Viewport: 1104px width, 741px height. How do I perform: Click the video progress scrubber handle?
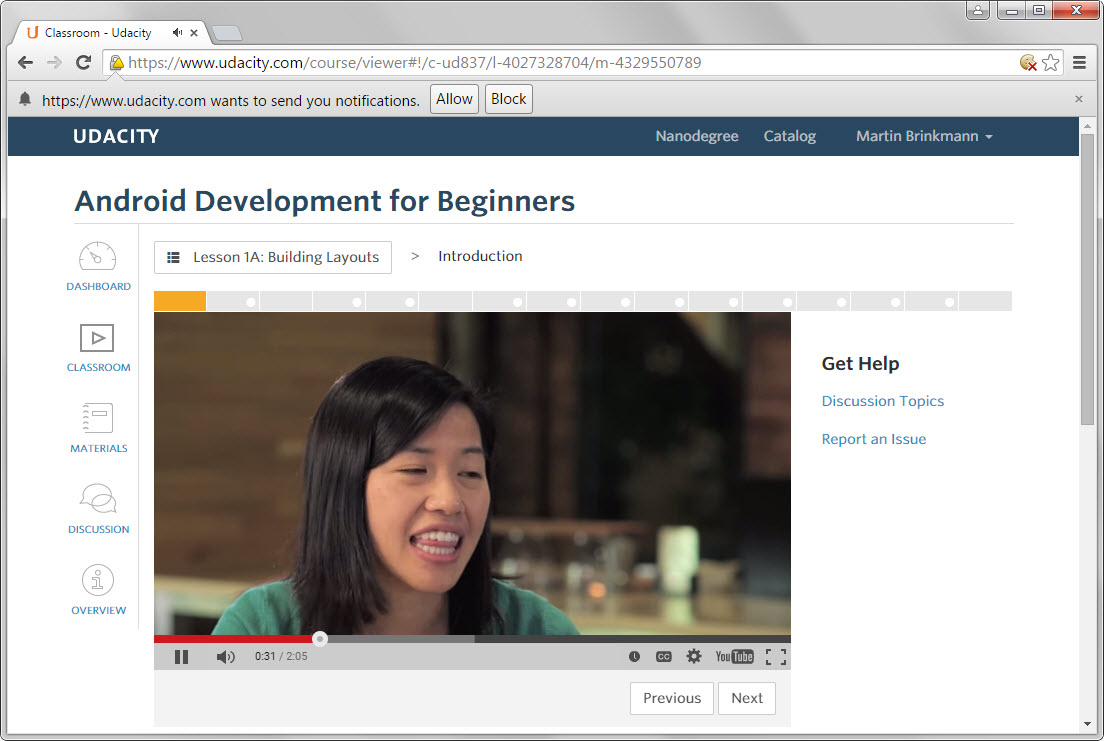pos(320,639)
